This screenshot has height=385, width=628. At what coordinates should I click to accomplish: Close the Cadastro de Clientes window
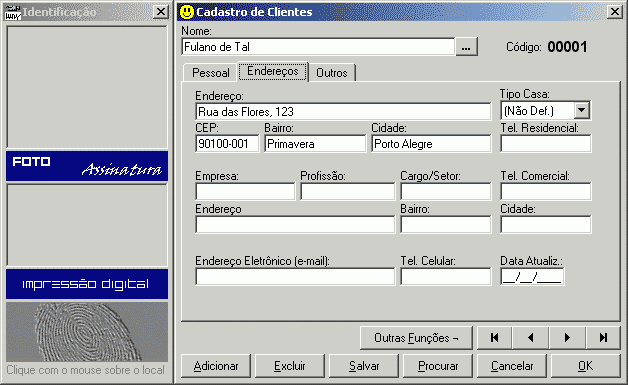pos(615,12)
